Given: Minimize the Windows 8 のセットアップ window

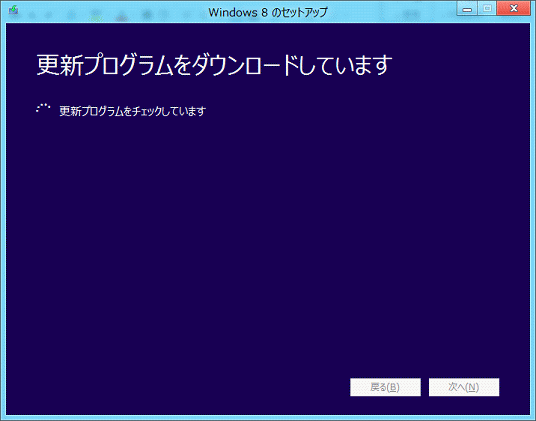Looking at the screenshot, I should [467, 9].
